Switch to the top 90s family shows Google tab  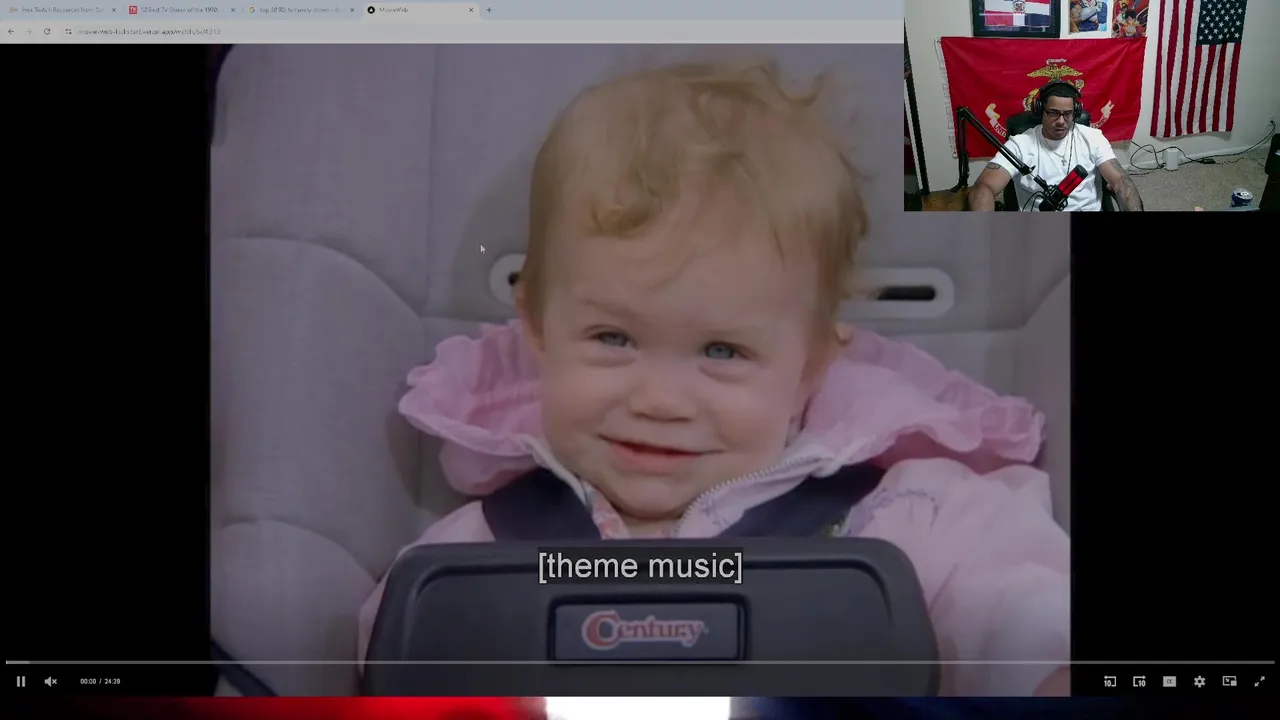(x=300, y=10)
